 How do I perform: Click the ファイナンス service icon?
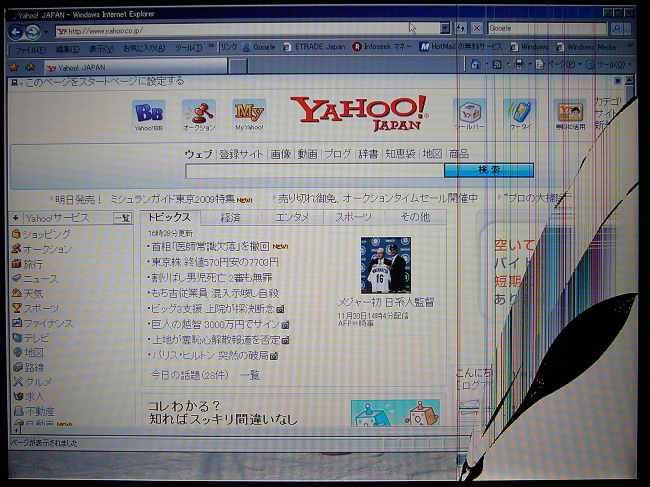[16, 323]
